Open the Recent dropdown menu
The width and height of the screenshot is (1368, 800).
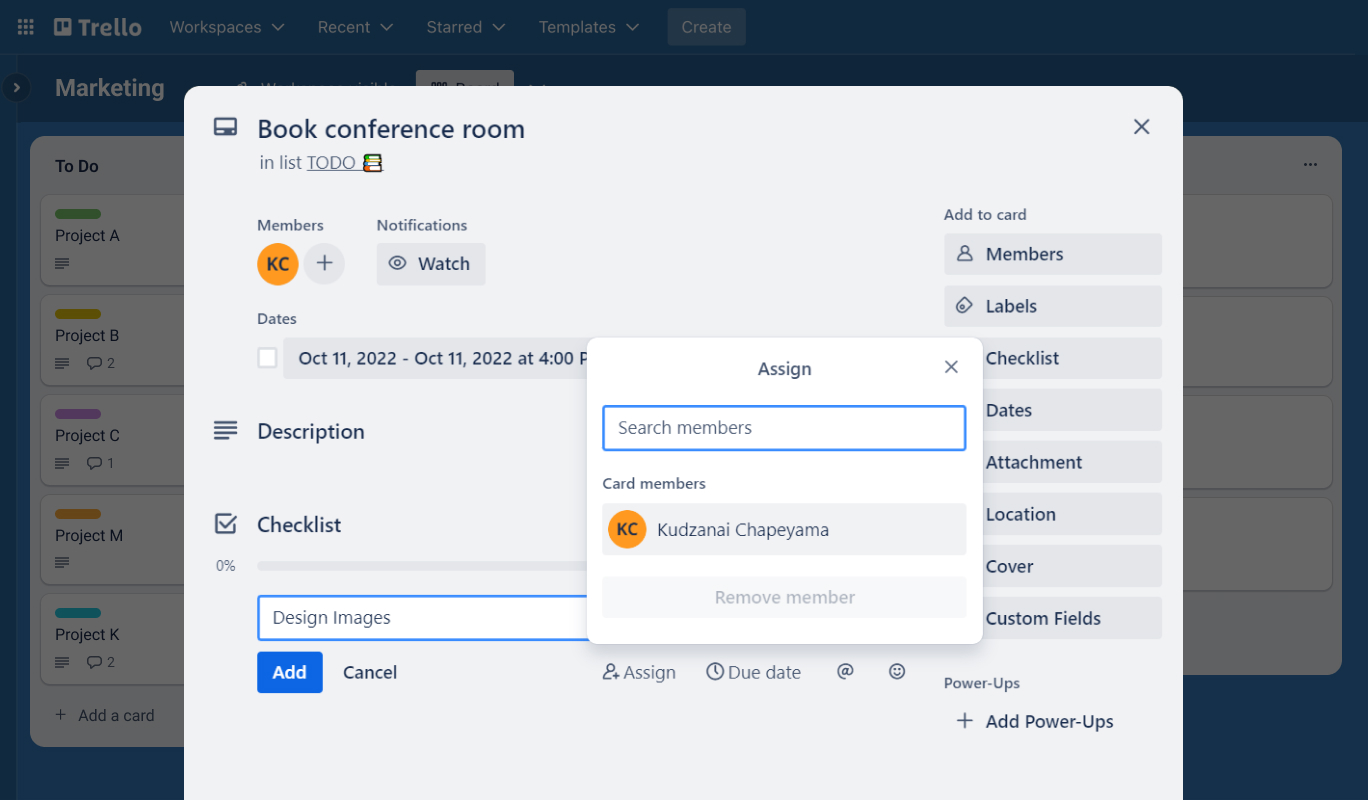tap(355, 27)
